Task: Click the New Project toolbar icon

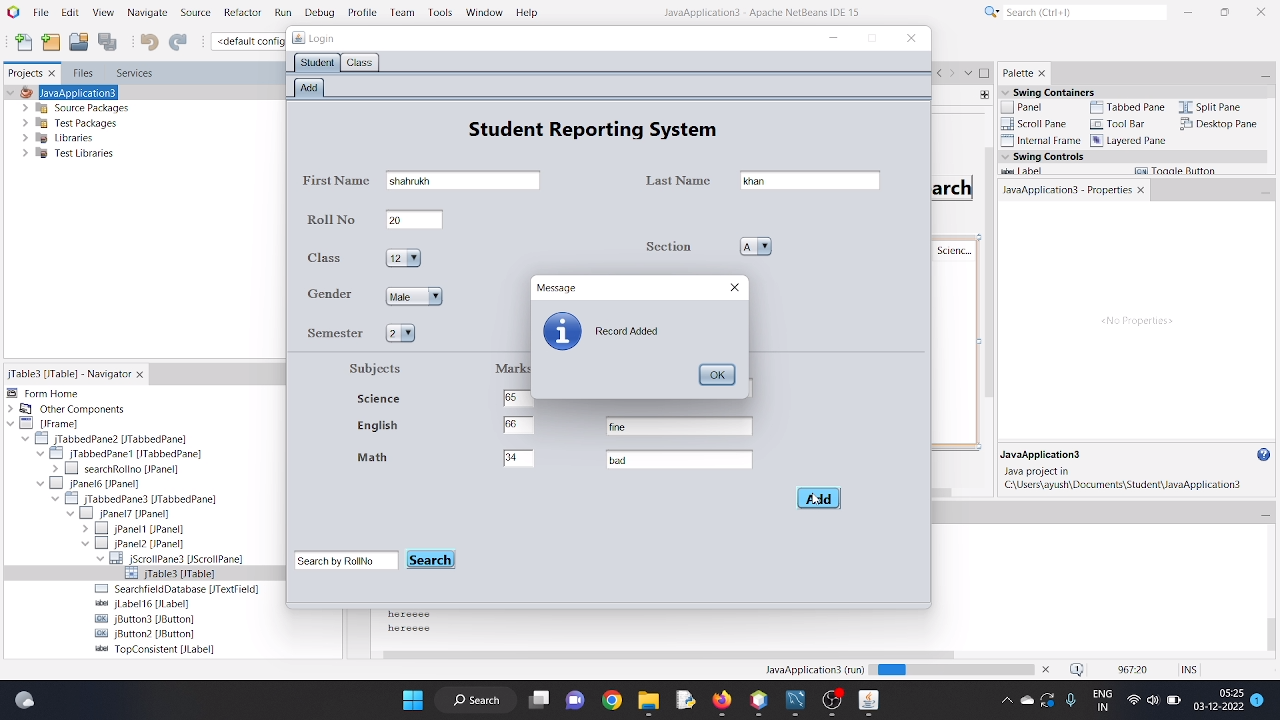Action: click(49, 42)
